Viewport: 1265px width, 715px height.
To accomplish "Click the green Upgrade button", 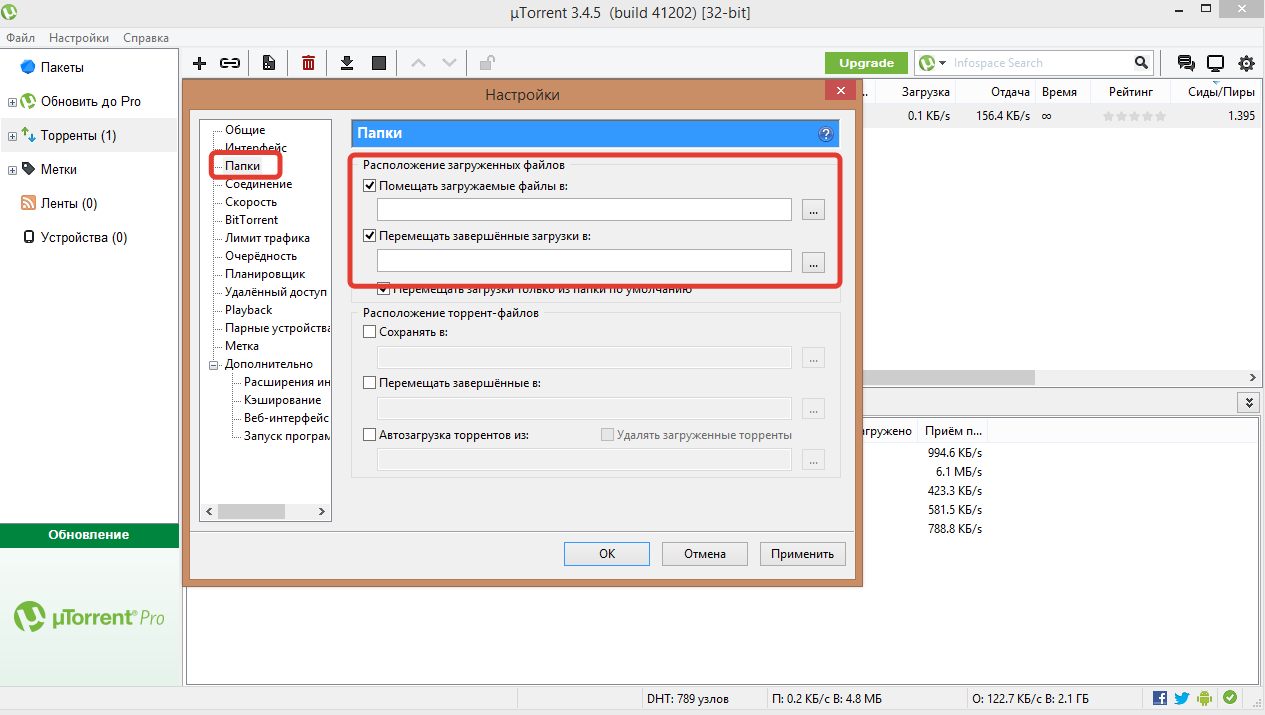I will coord(866,63).
